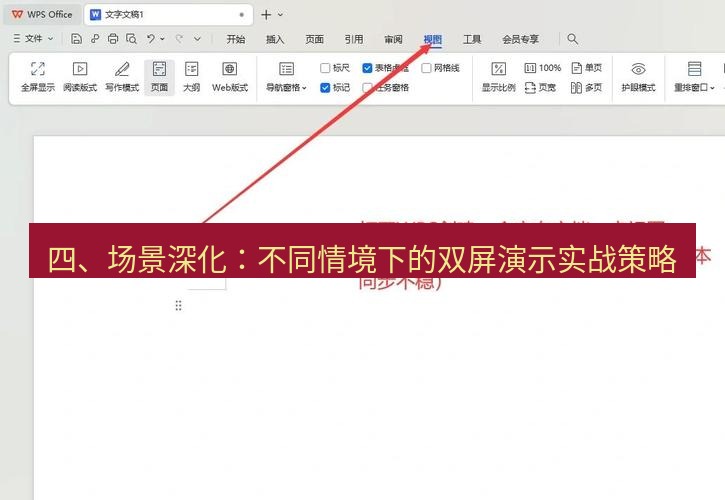Image resolution: width=725 pixels, height=500 pixels.
Task: Switch to the 插入 tab
Action: point(275,39)
